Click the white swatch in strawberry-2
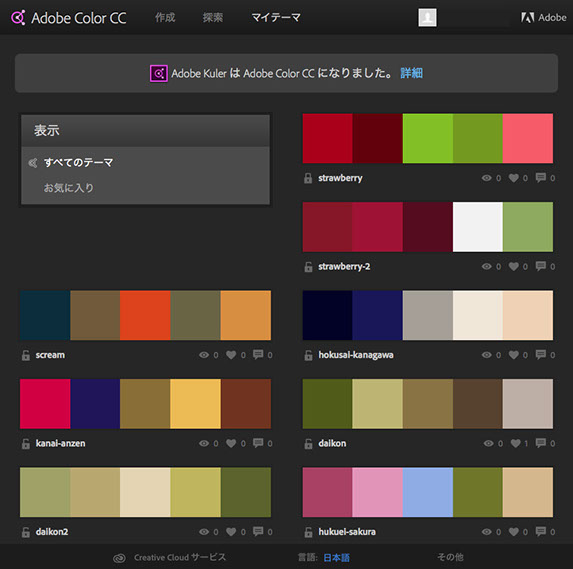573x569 pixels. pos(478,227)
